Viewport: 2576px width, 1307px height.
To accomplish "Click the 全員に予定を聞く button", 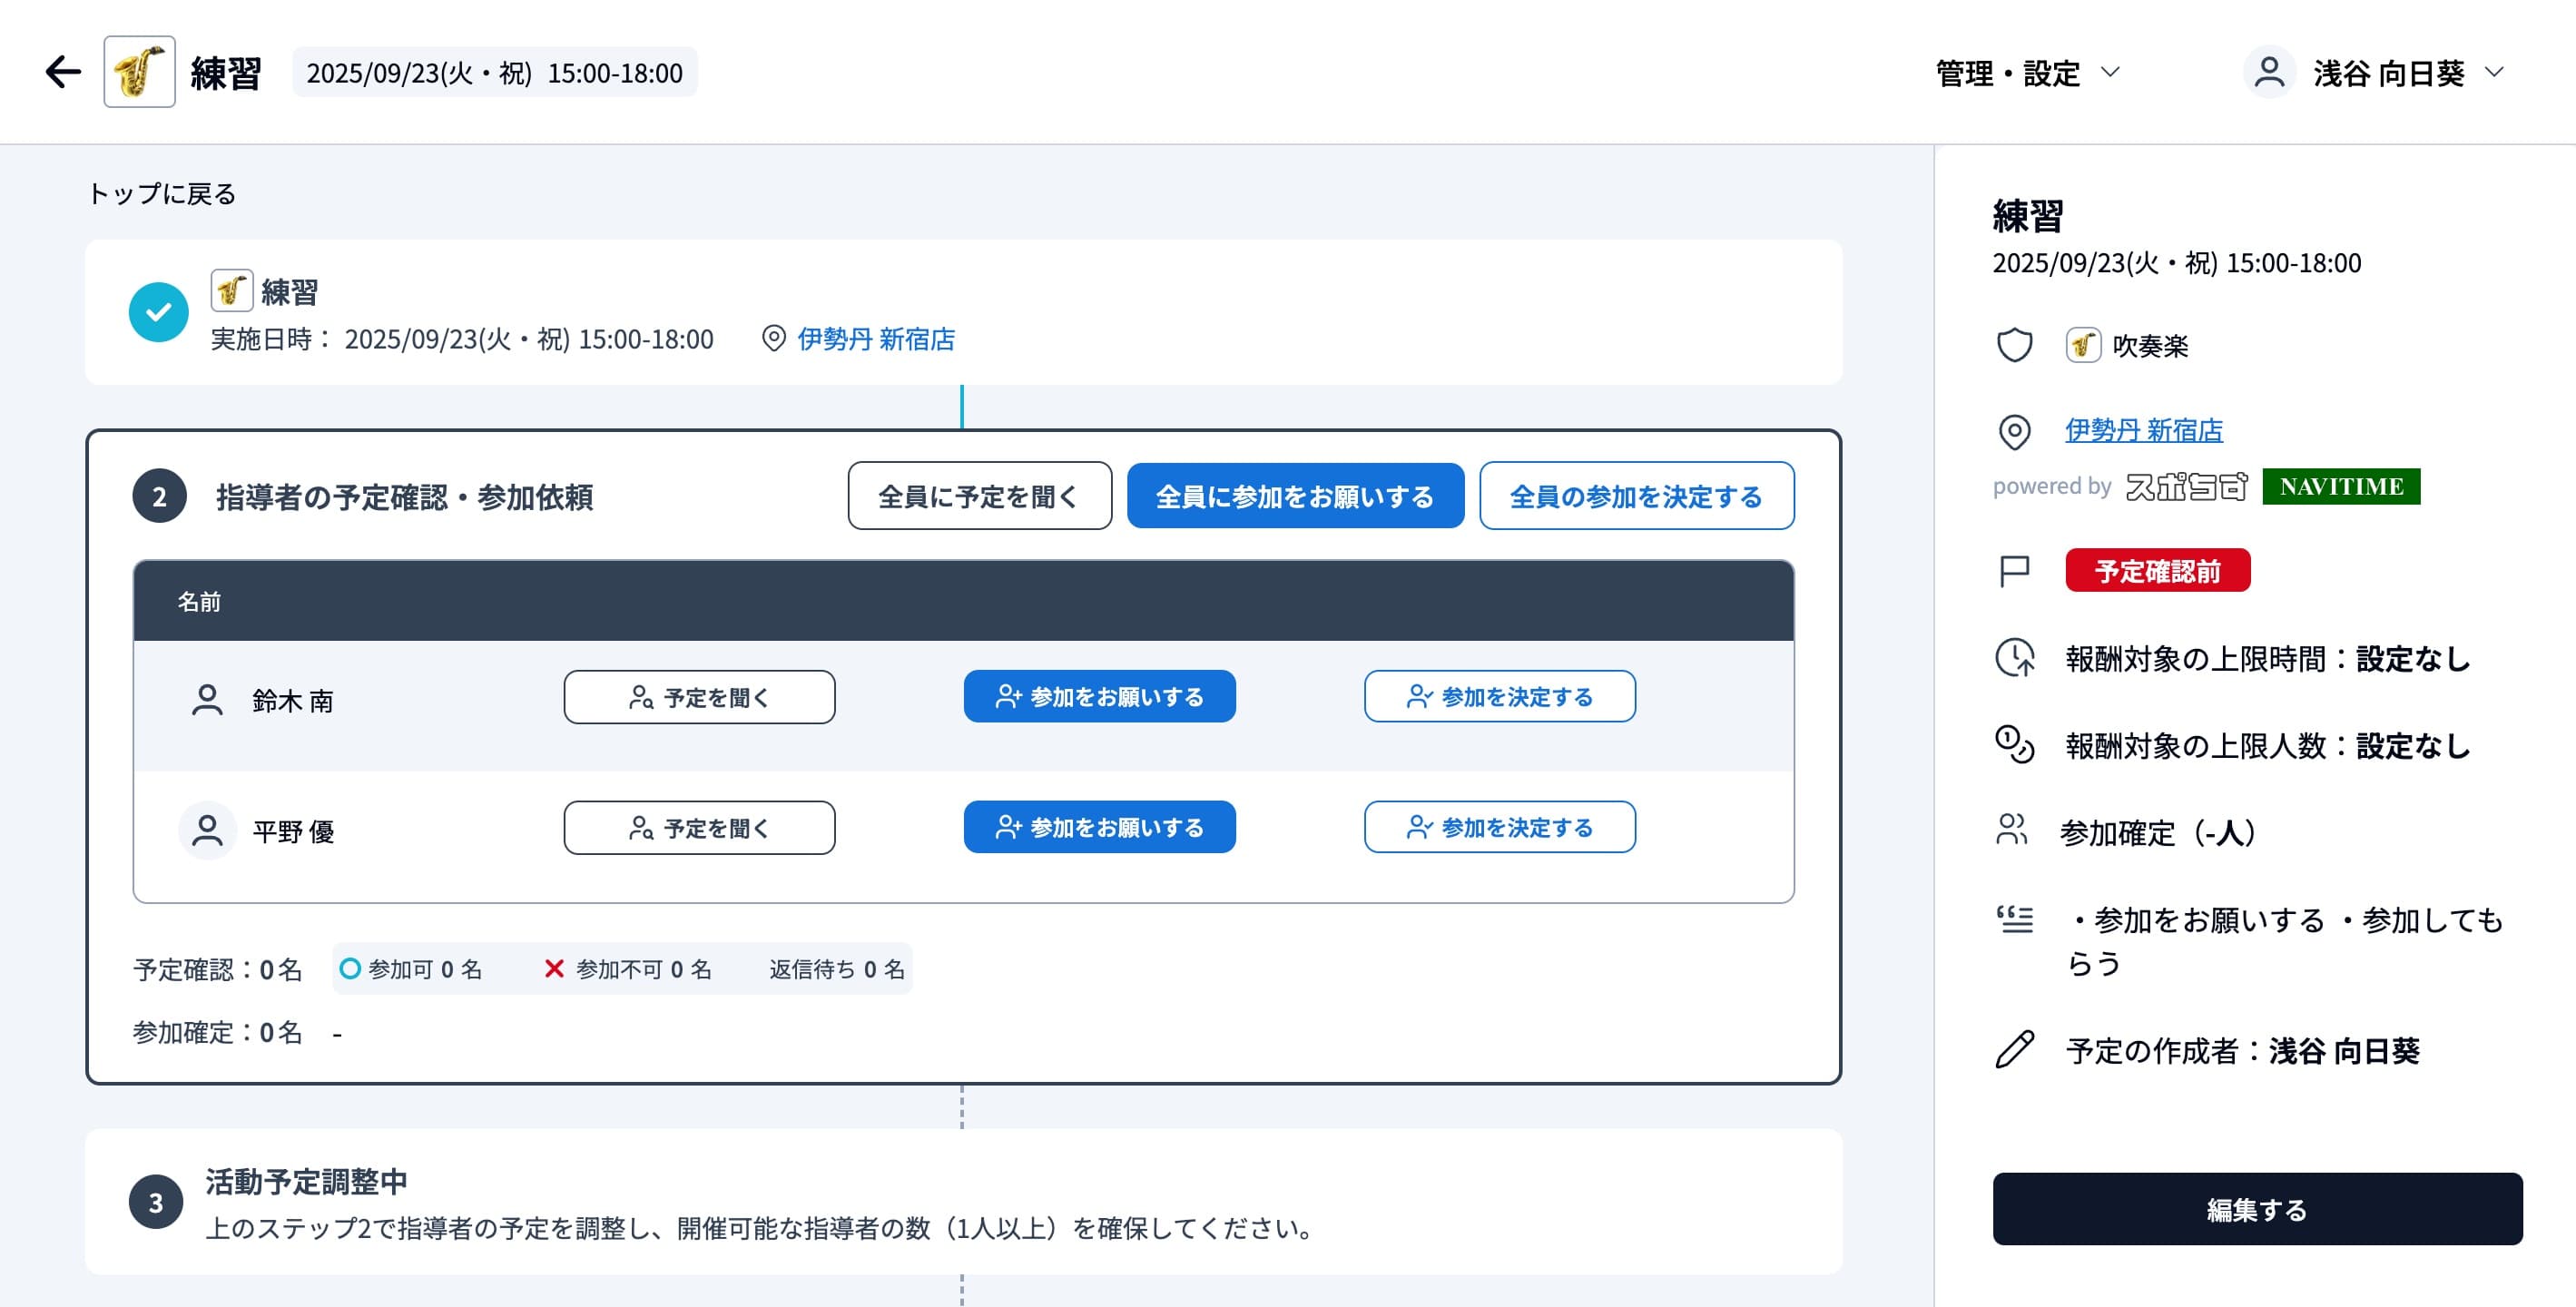I will click(x=979, y=496).
